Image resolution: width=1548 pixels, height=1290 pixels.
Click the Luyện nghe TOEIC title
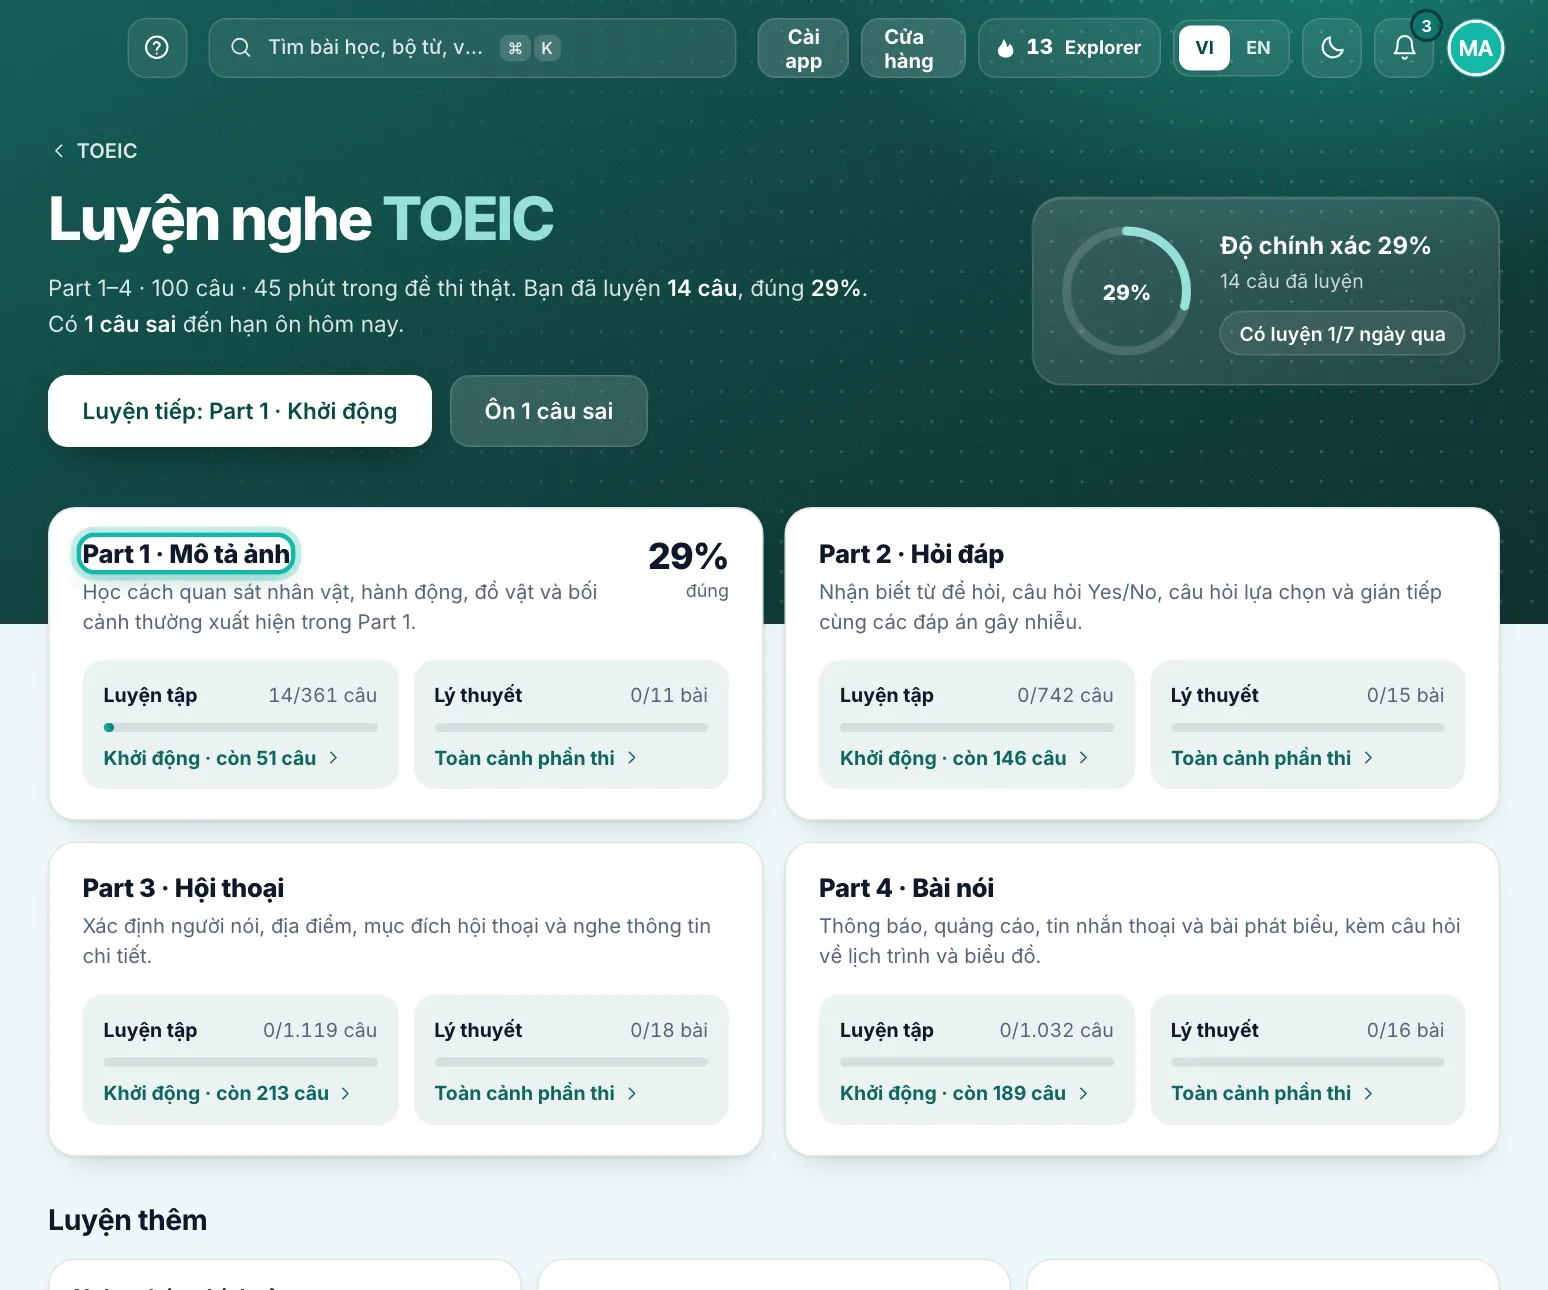[301, 220]
